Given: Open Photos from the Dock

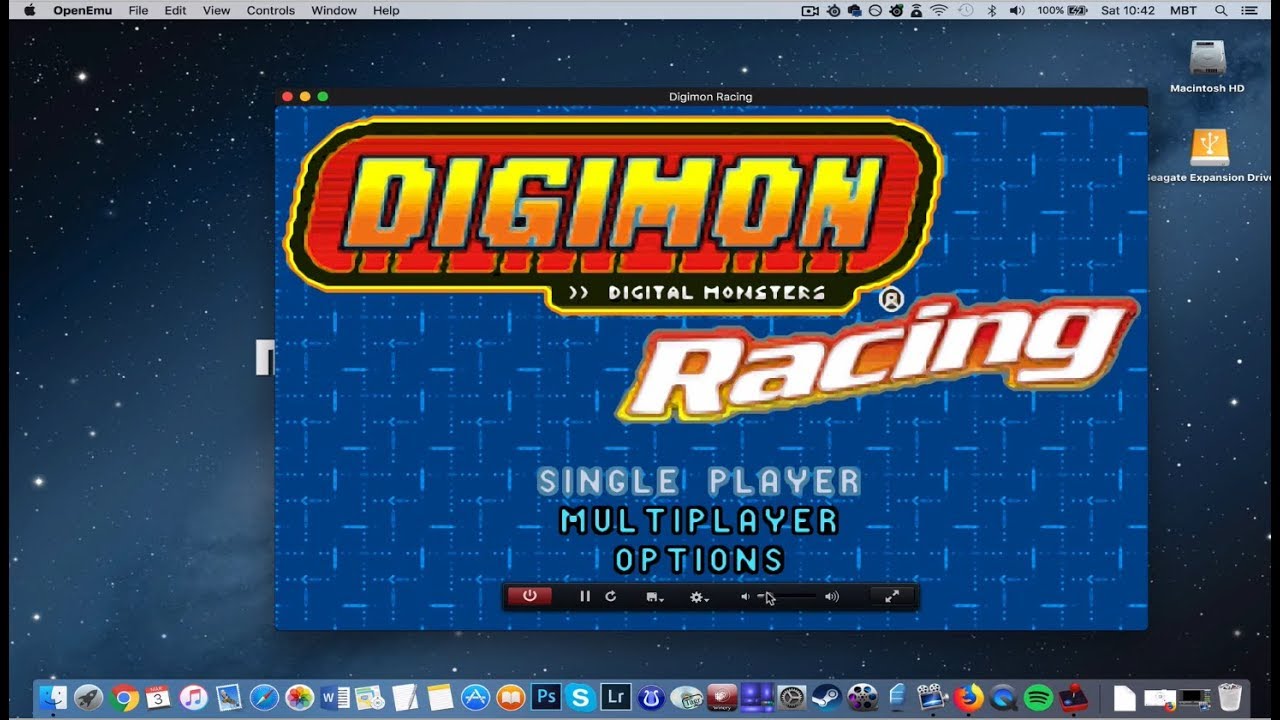Looking at the screenshot, I should [x=299, y=697].
